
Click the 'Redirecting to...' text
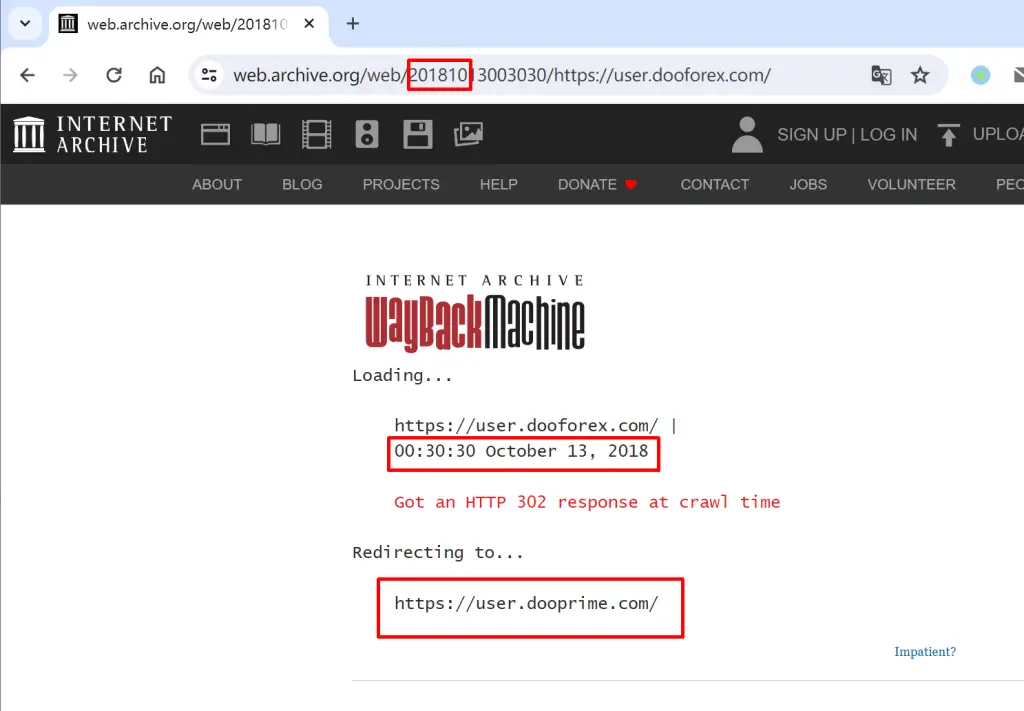[438, 552]
